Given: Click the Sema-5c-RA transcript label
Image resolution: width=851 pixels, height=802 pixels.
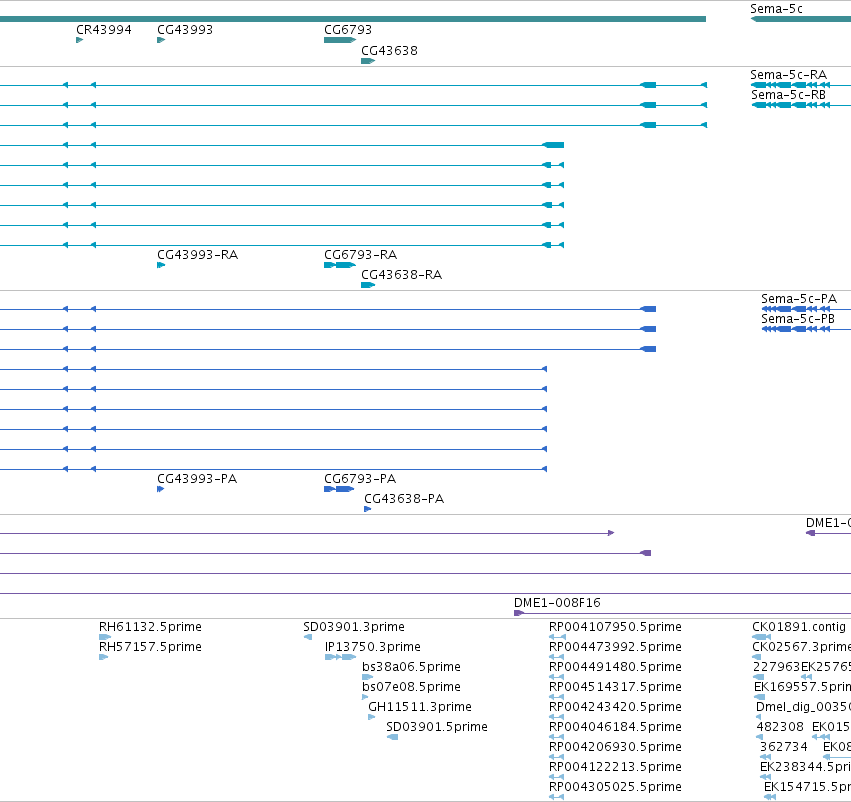Looking at the screenshot, I should click(789, 75).
